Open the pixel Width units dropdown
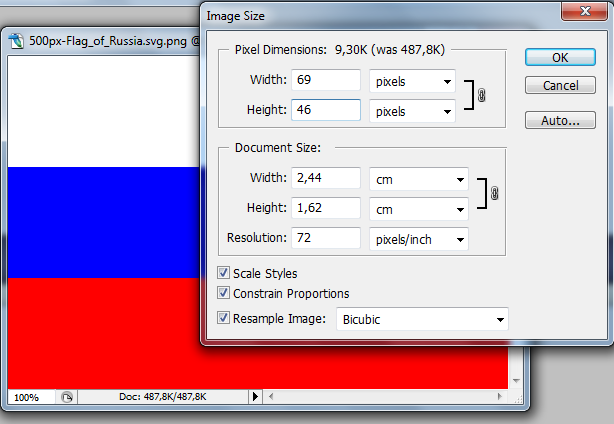 tap(412, 81)
